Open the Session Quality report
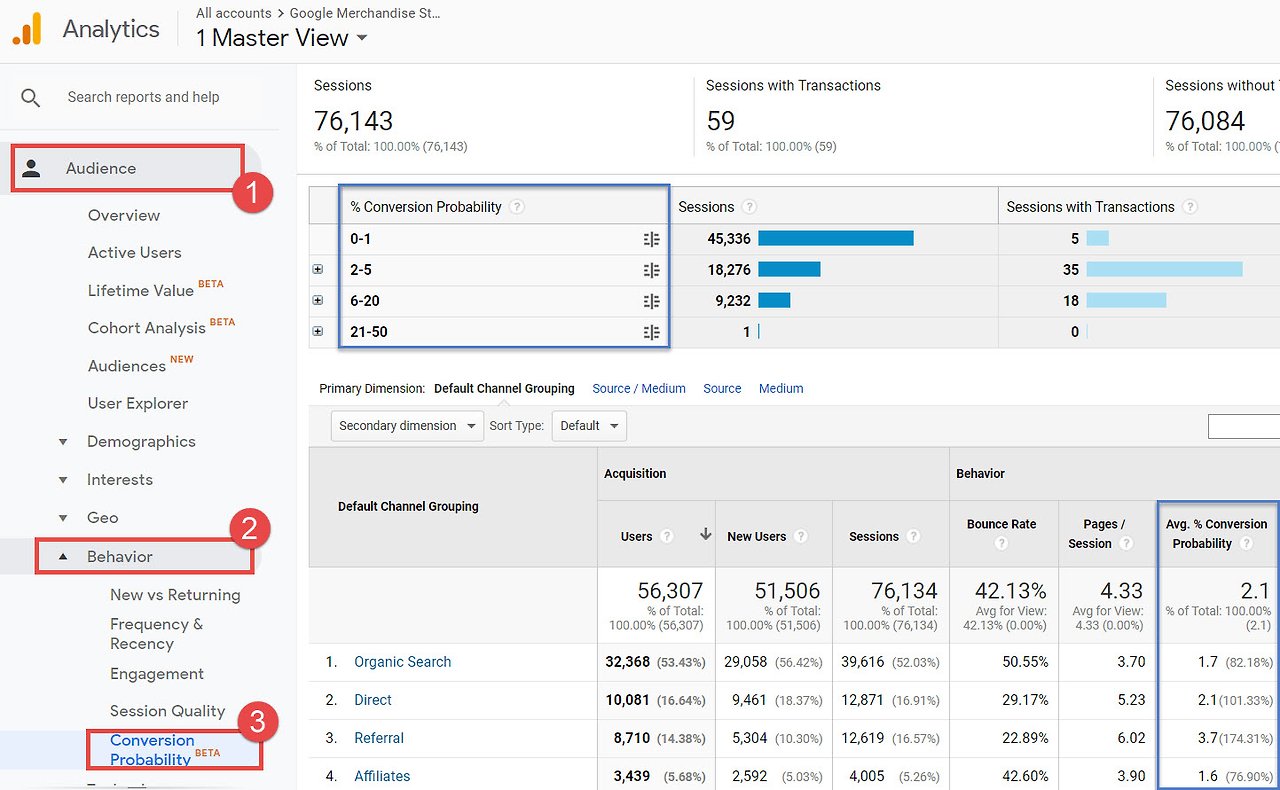The width and height of the screenshot is (1280, 790). click(x=167, y=711)
